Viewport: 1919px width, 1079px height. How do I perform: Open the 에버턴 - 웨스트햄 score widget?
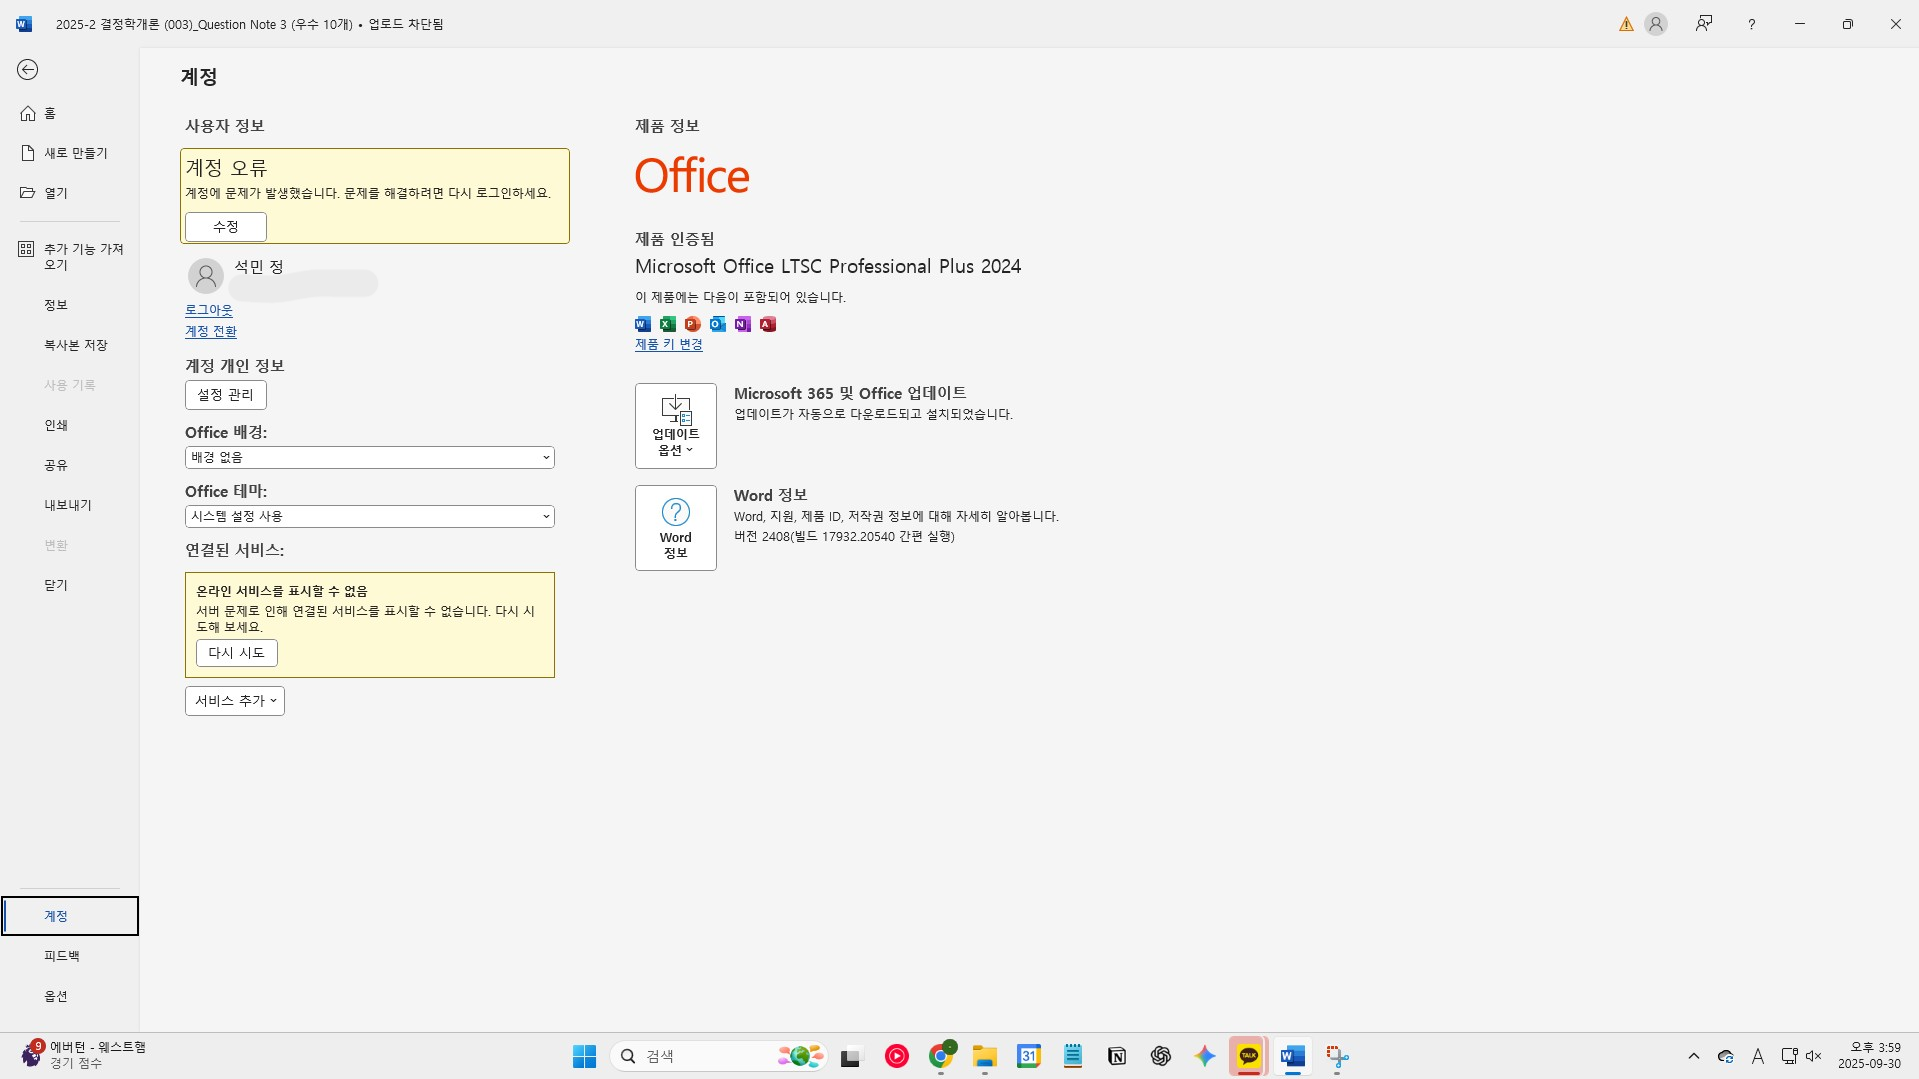[x=84, y=1055]
